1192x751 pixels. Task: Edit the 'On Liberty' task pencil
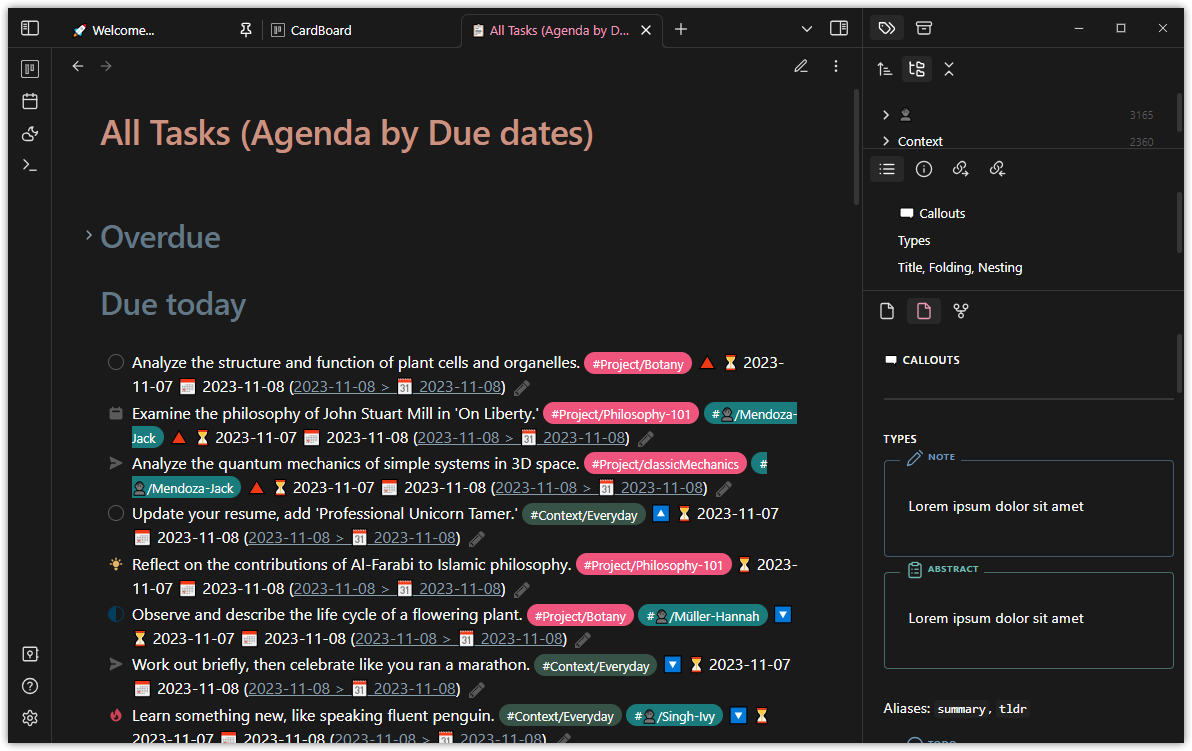(645, 439)
